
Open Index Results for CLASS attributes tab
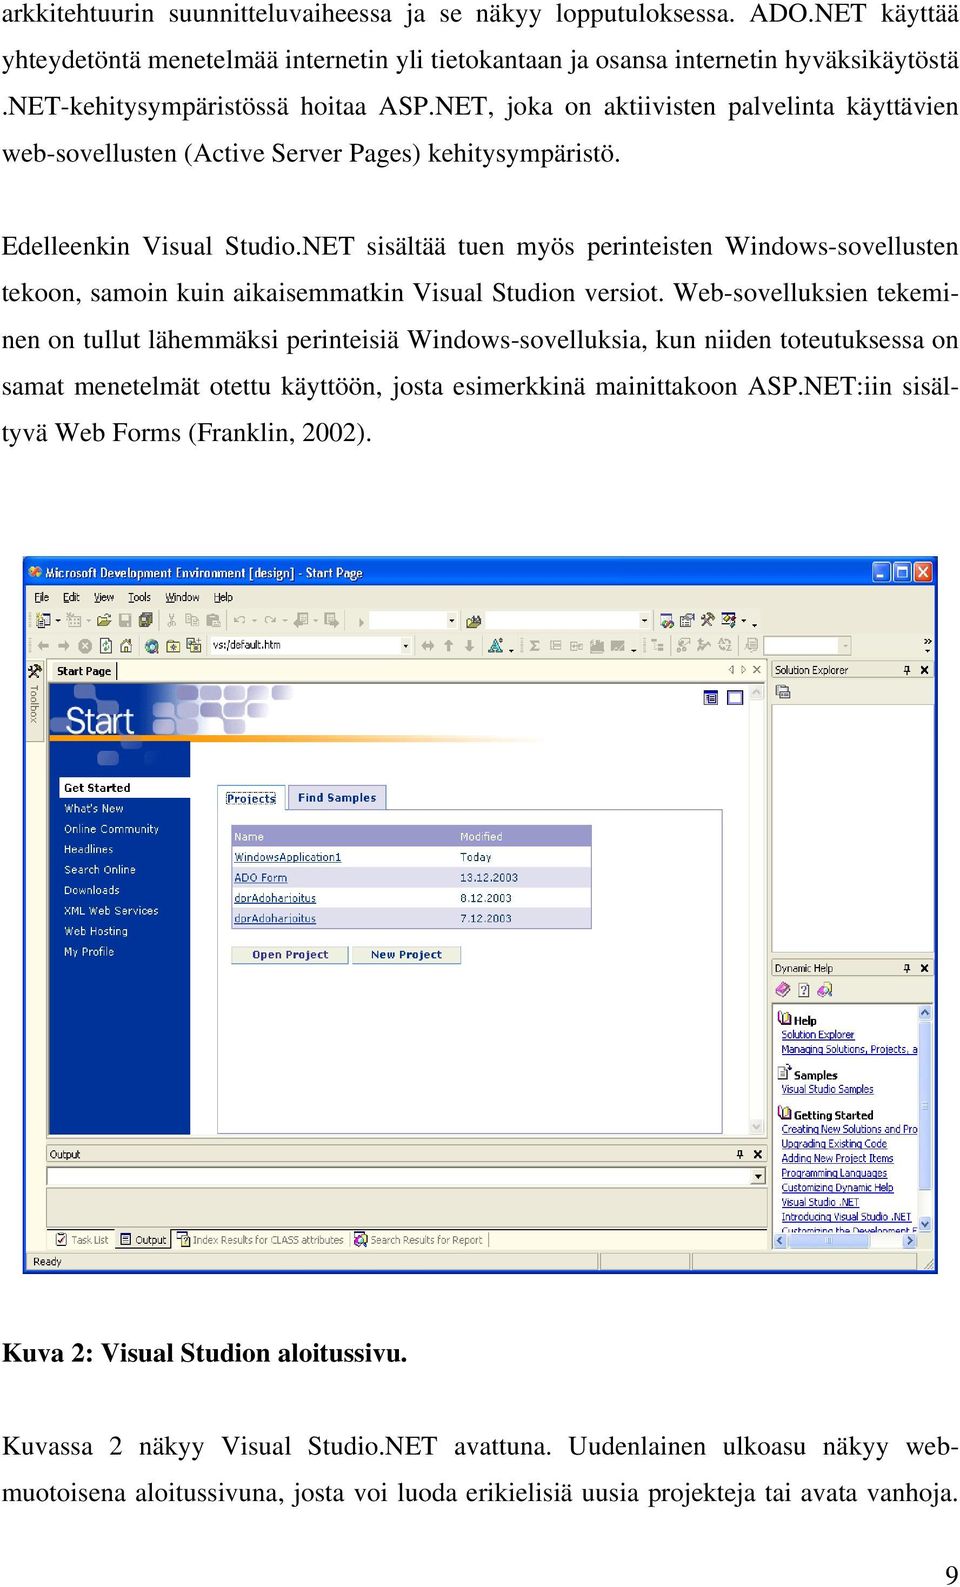coord(260,1240)
